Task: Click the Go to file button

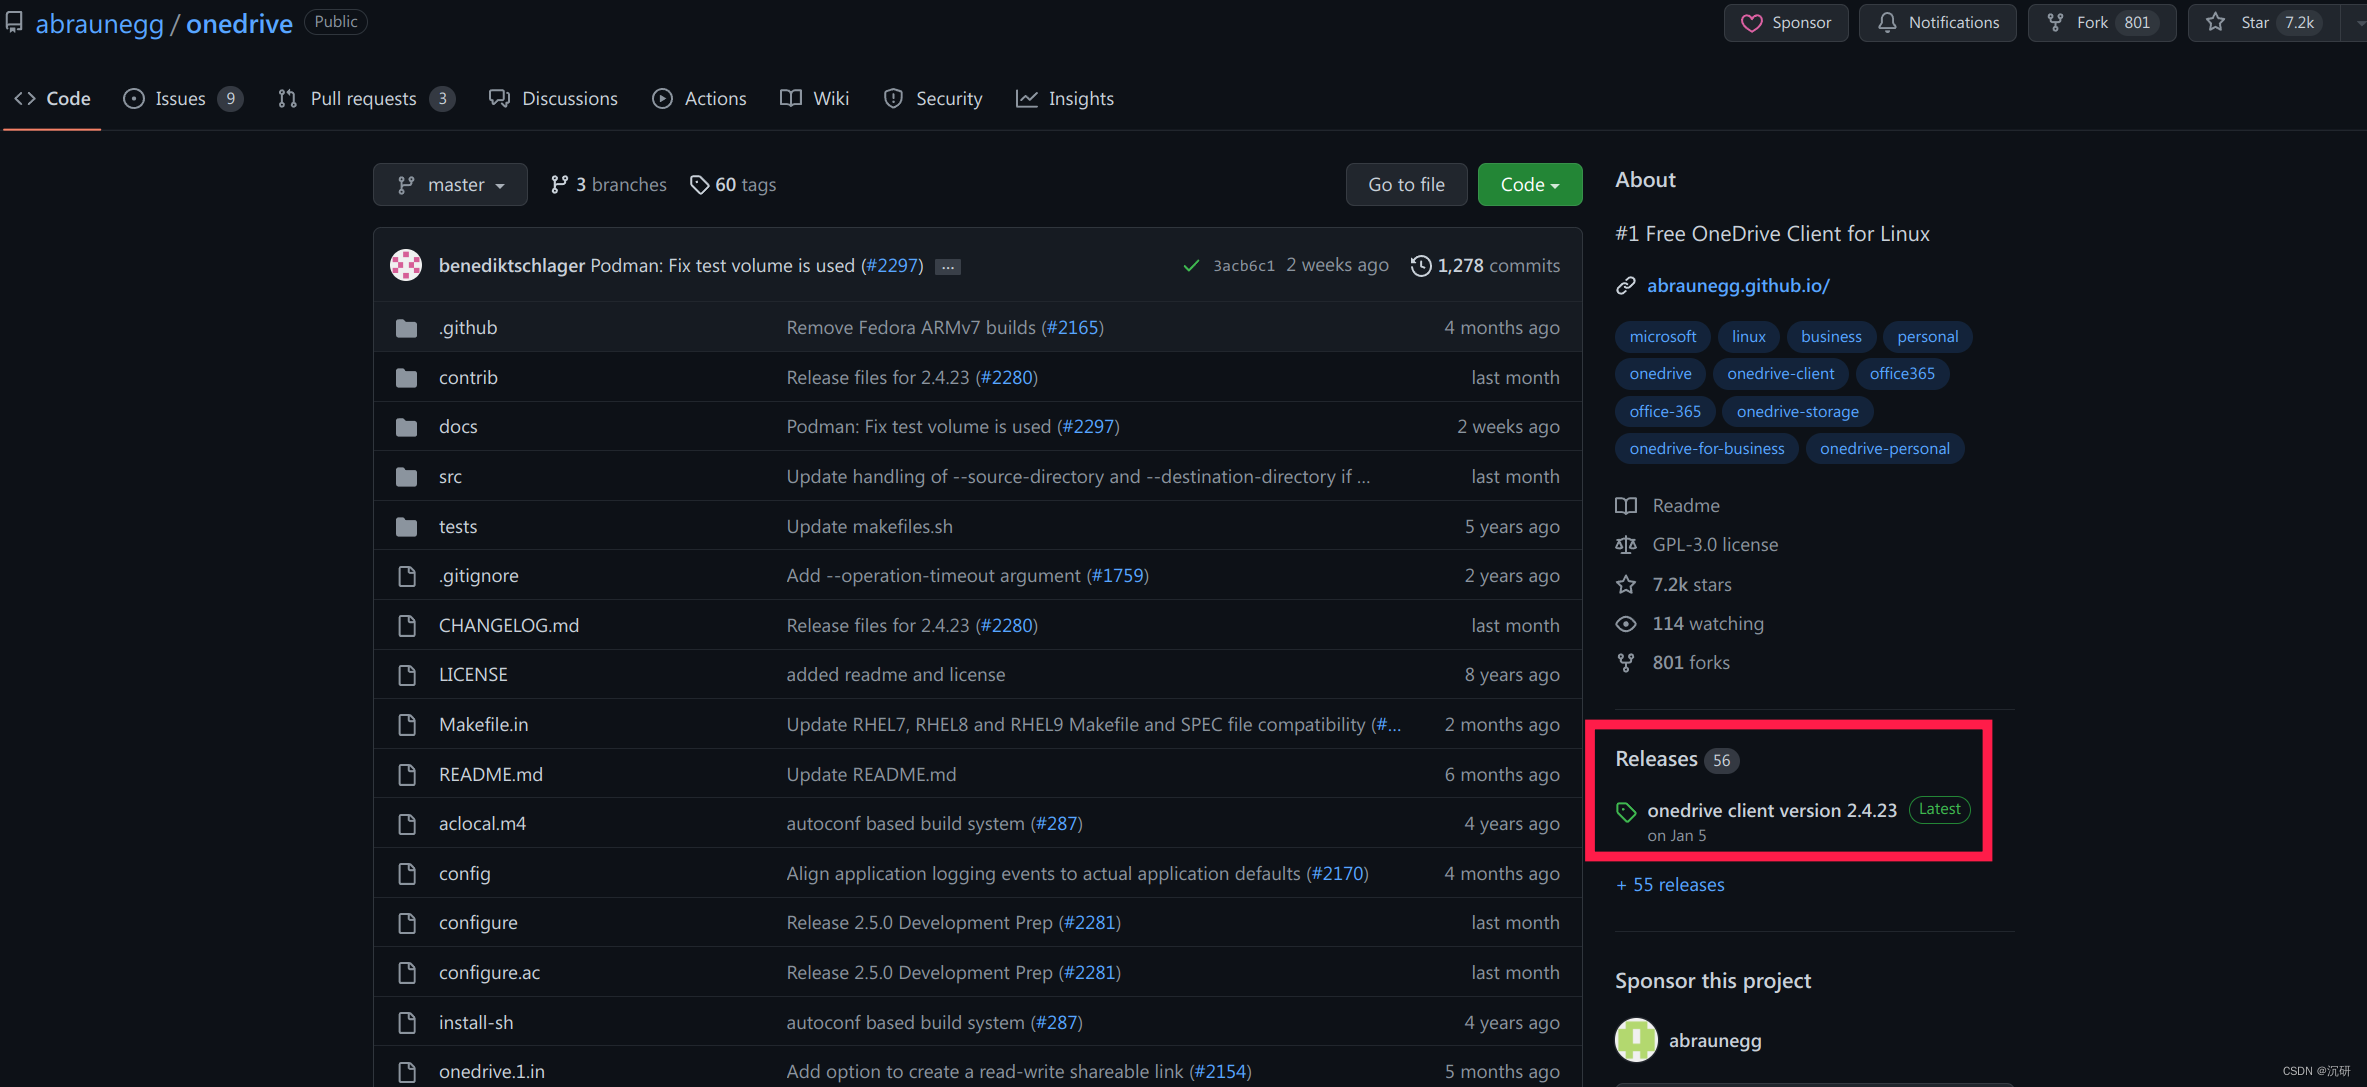Action: coord(1406,185)
